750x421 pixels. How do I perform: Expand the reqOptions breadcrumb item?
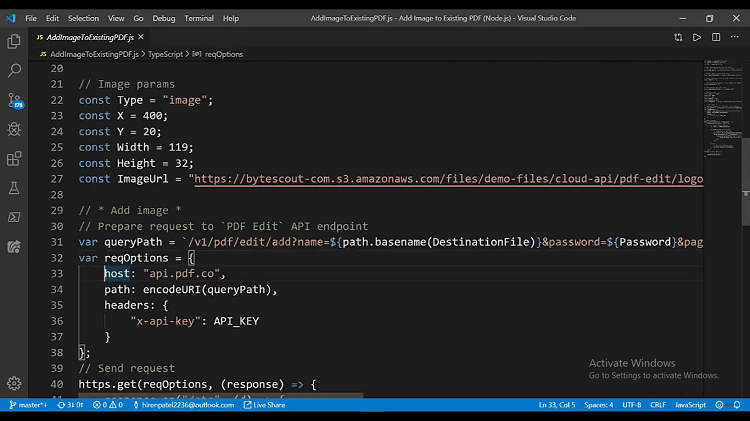(224, 54)
